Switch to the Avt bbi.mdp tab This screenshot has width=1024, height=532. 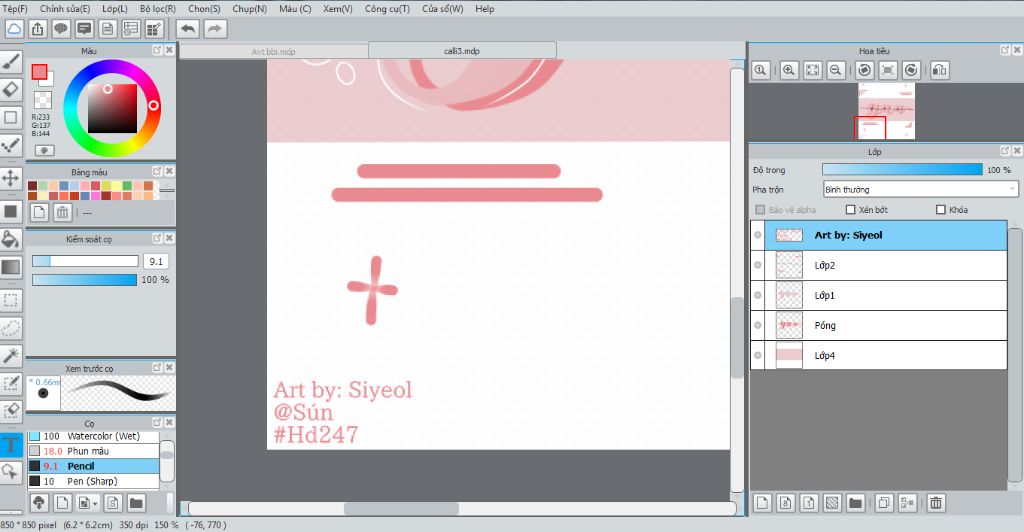(274, 52)
